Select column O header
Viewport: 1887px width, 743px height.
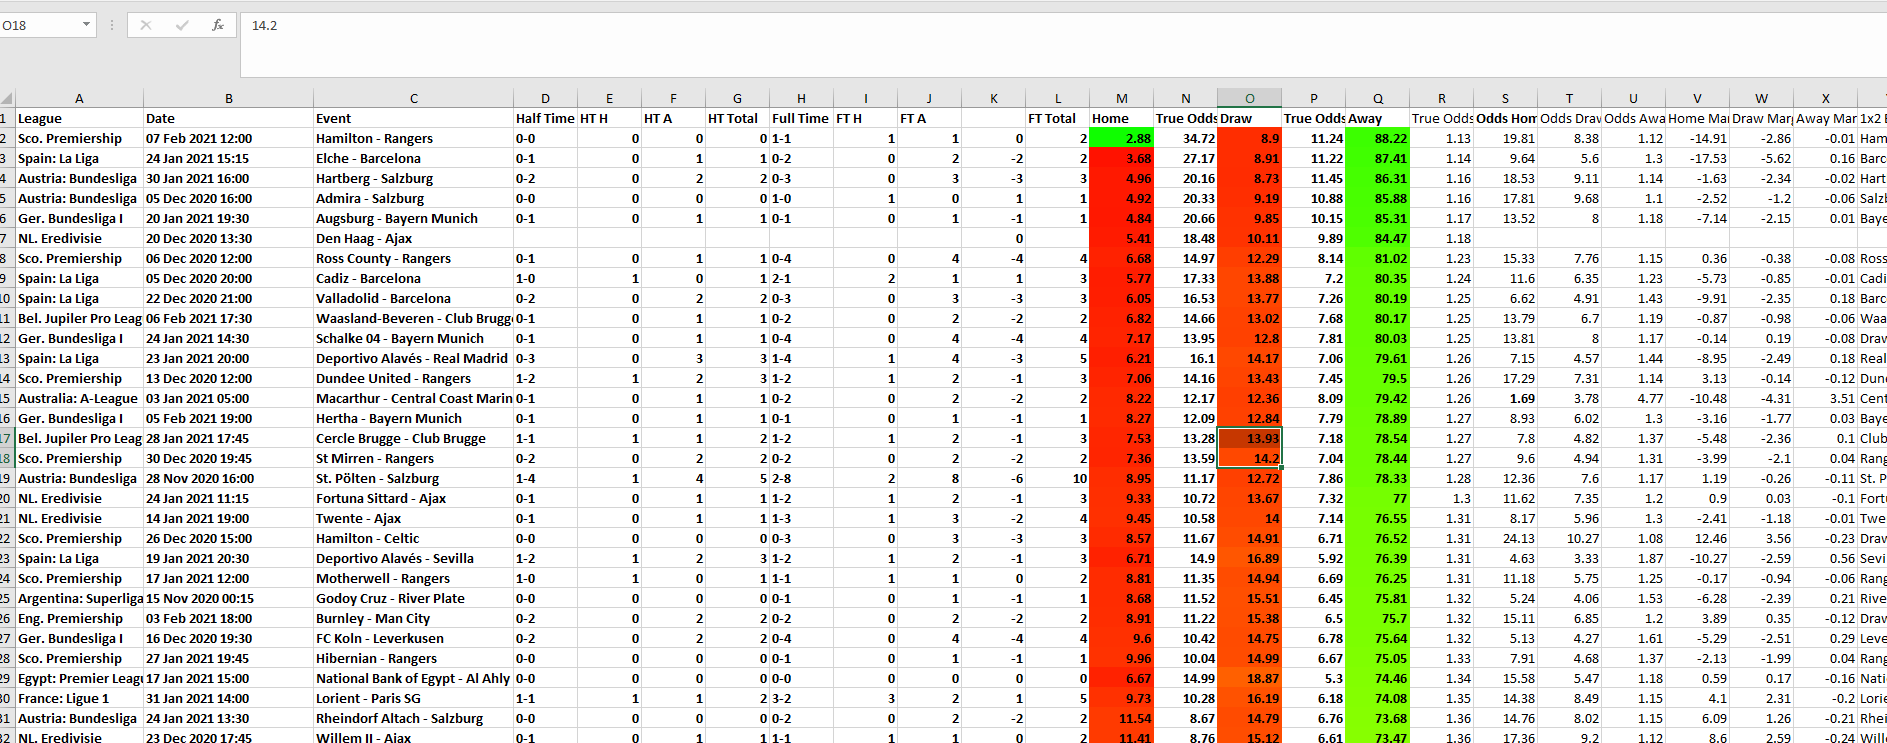(x=1249, y=98)
